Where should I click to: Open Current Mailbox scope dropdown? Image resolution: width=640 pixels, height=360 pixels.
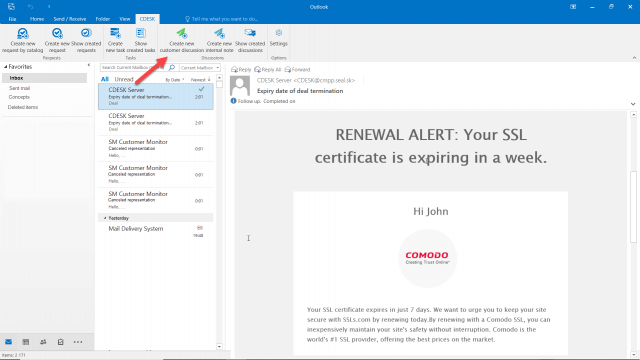click(x=200, y=67)
